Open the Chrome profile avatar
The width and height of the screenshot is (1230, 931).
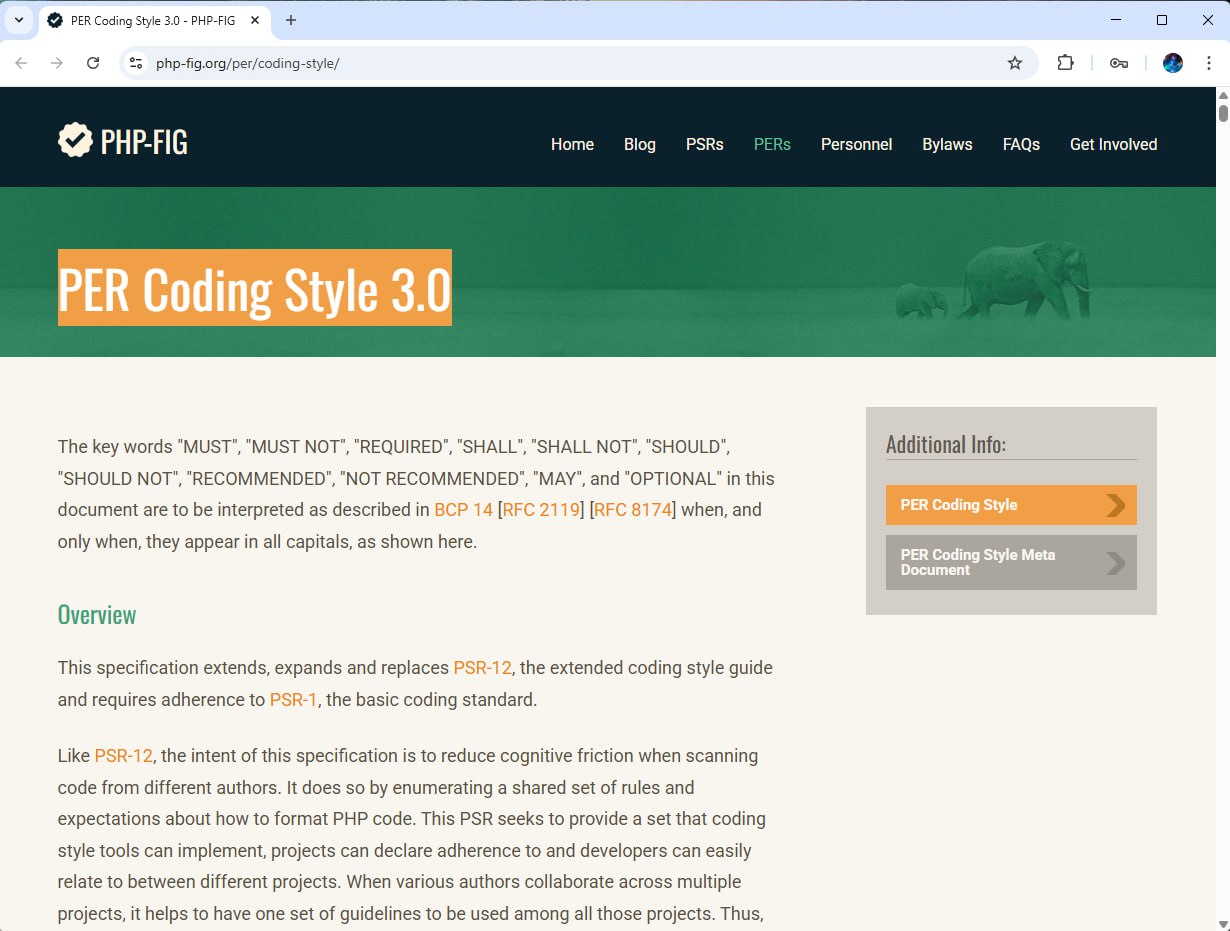1173,63
